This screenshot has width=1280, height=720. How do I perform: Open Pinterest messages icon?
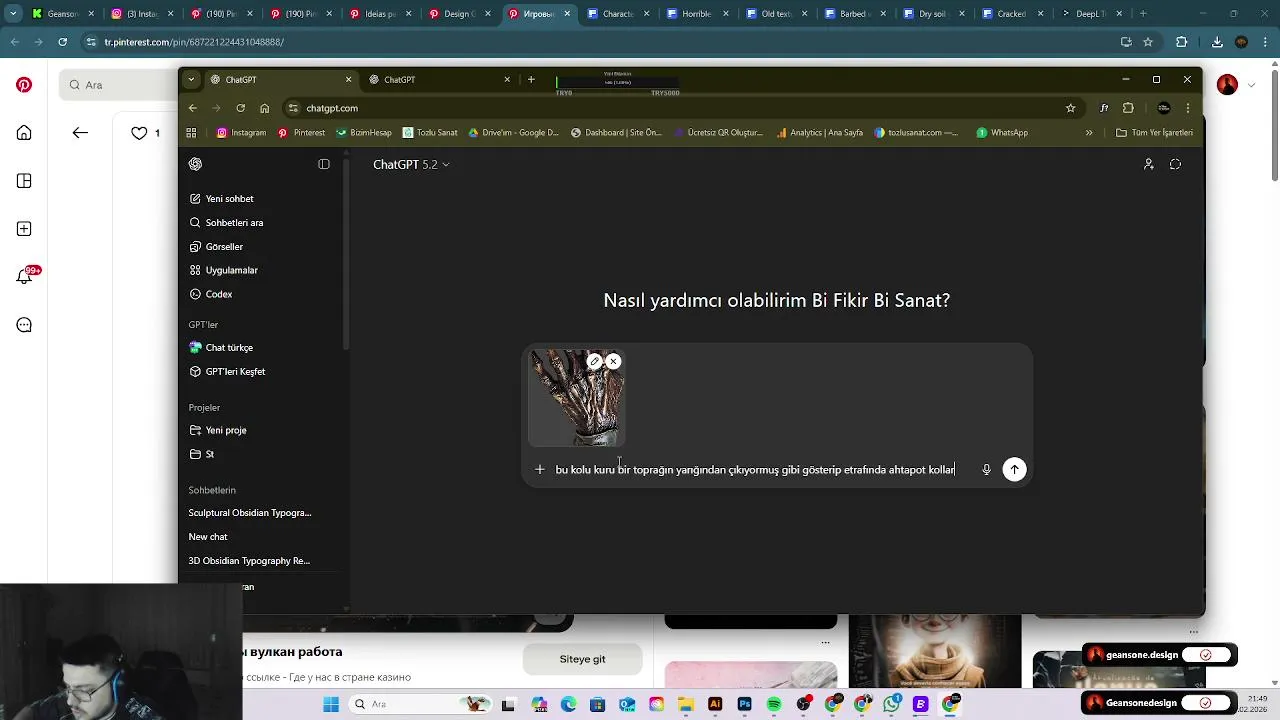point(24,325)
